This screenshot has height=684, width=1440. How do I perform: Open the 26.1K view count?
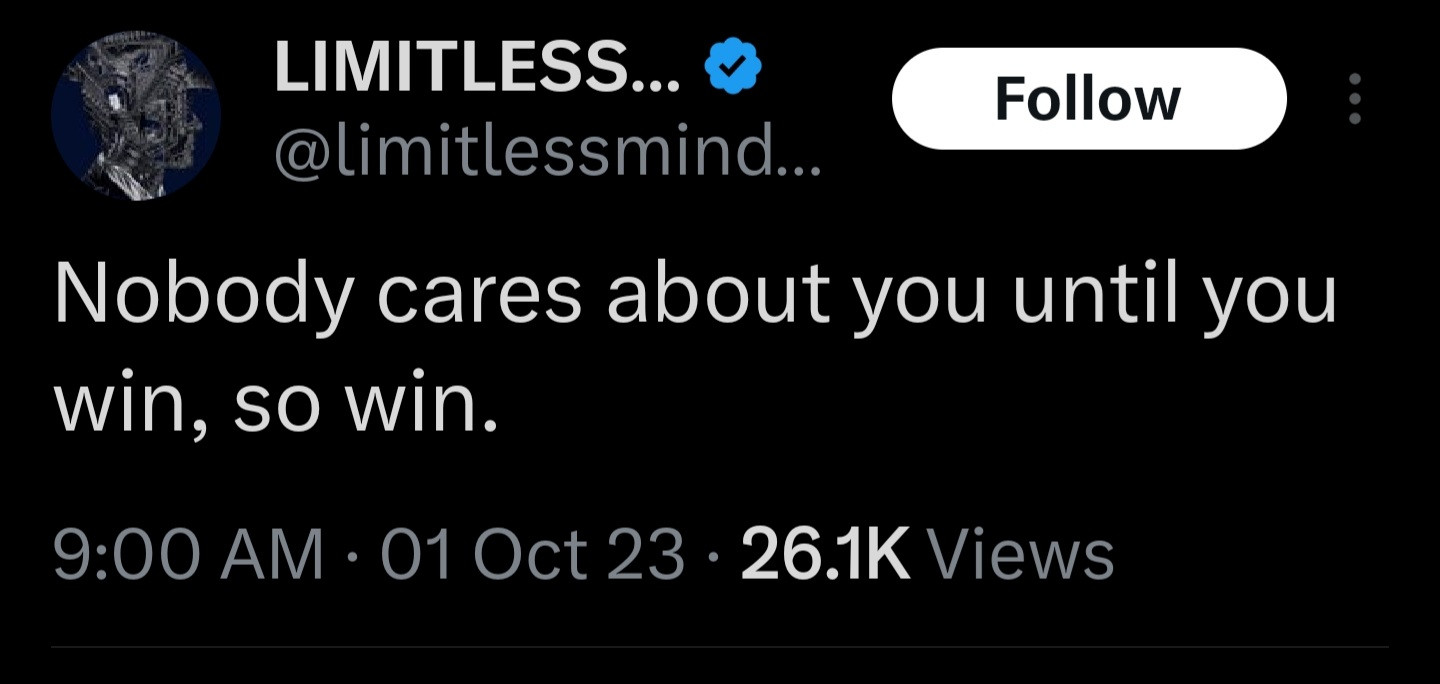pyautogui.click(x=825, y=554)
